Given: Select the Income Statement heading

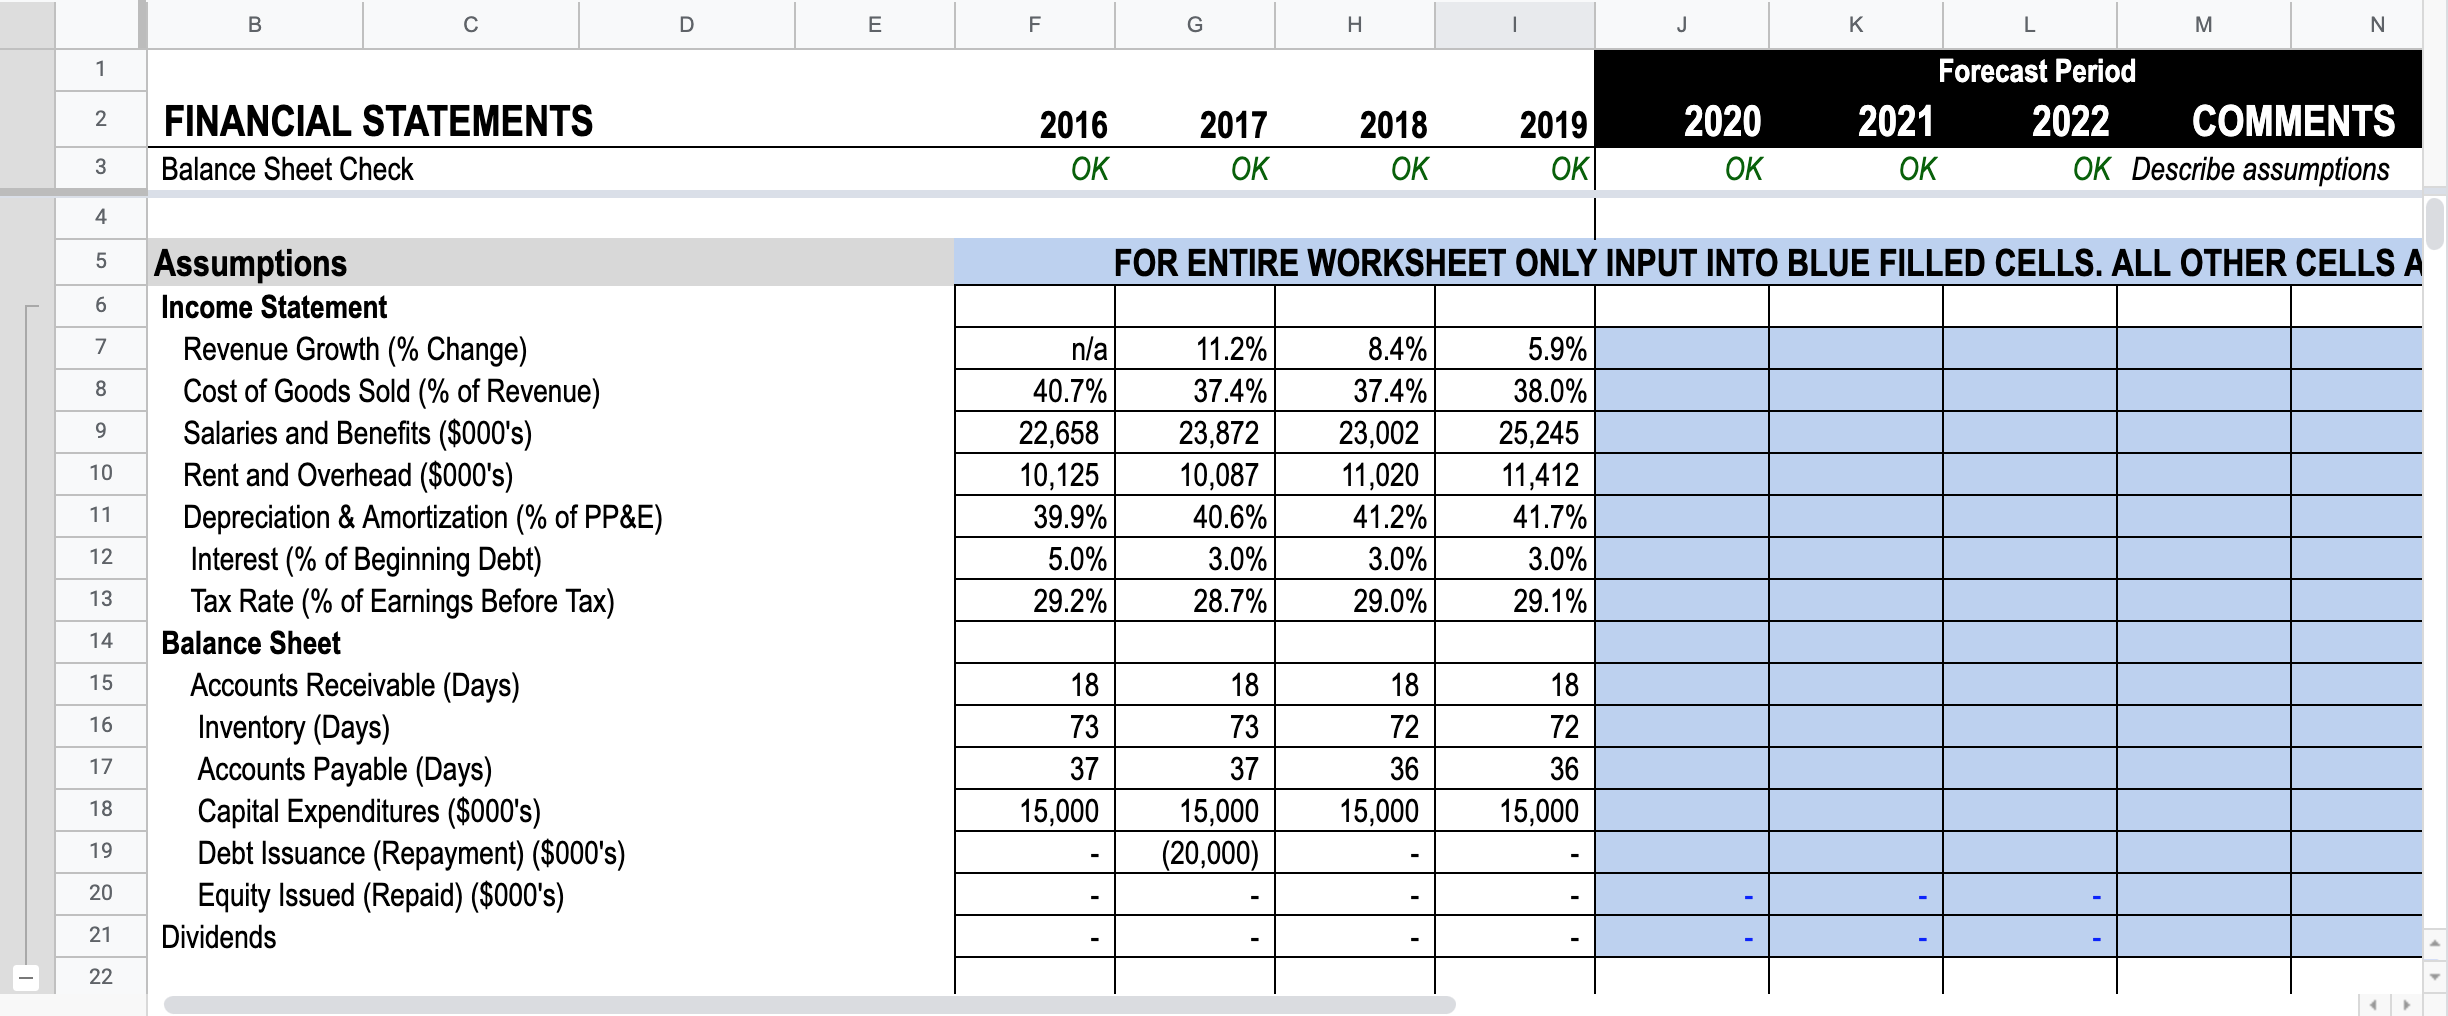Looking at the screenshot, I should 274,307.
